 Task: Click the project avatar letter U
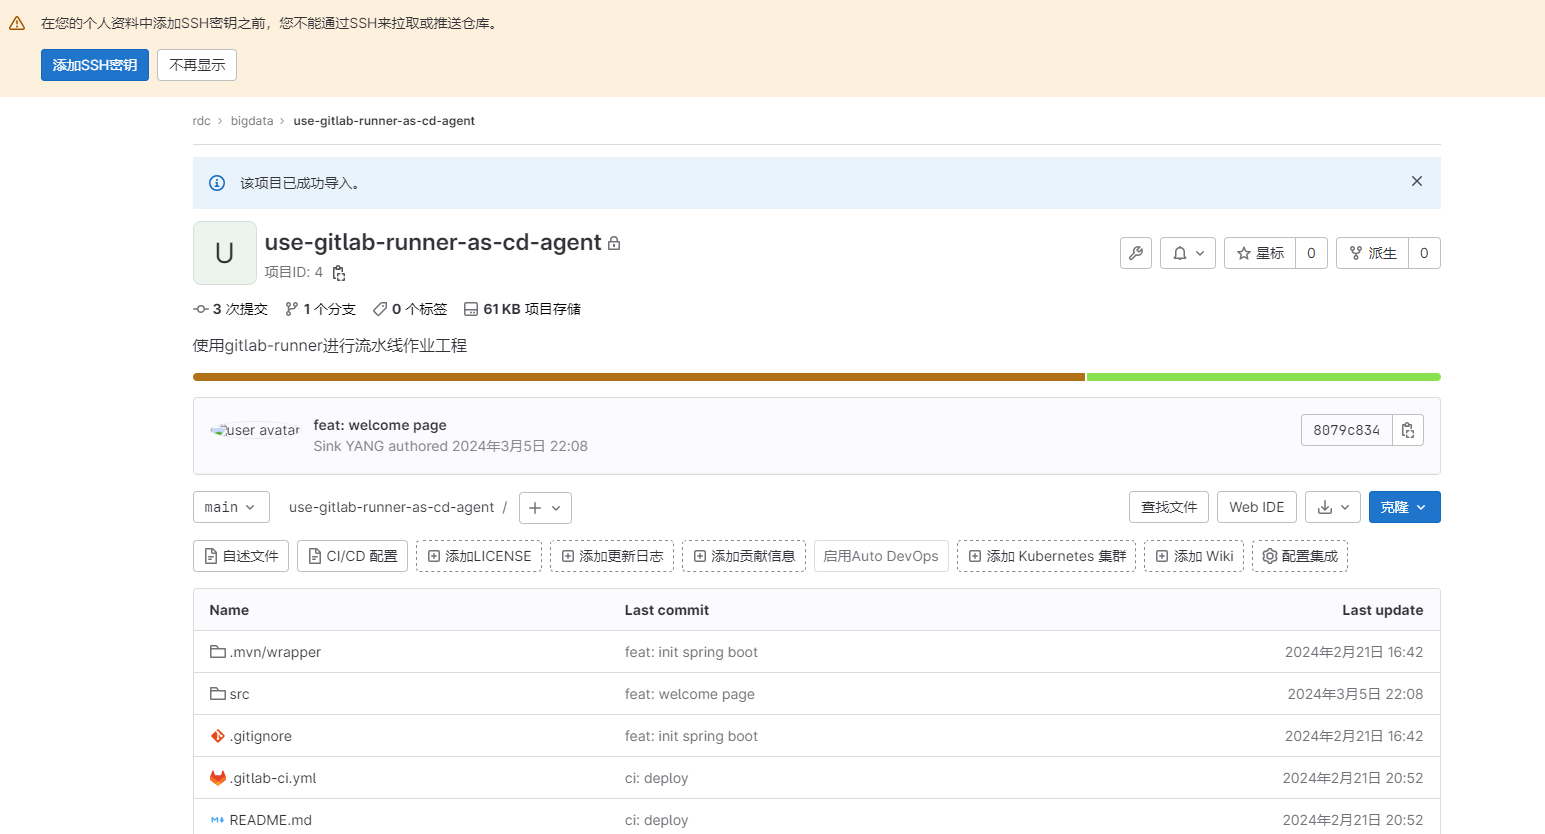click(x=225, y=253)
